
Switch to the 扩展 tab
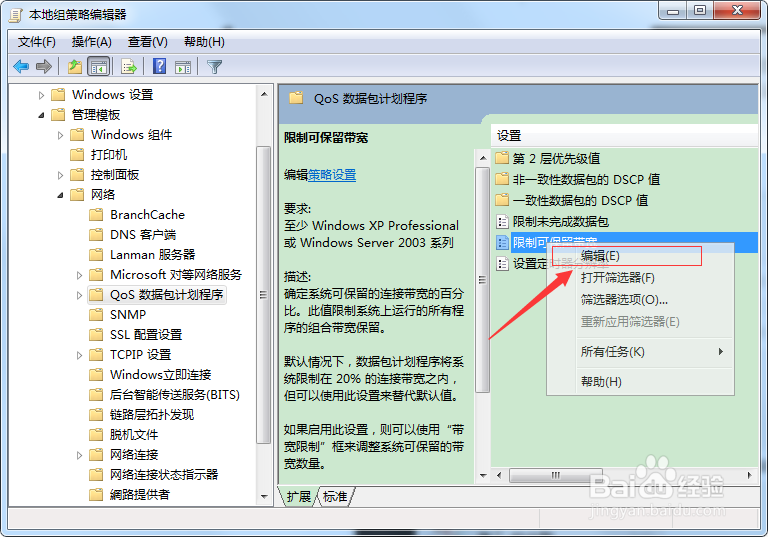298,496
